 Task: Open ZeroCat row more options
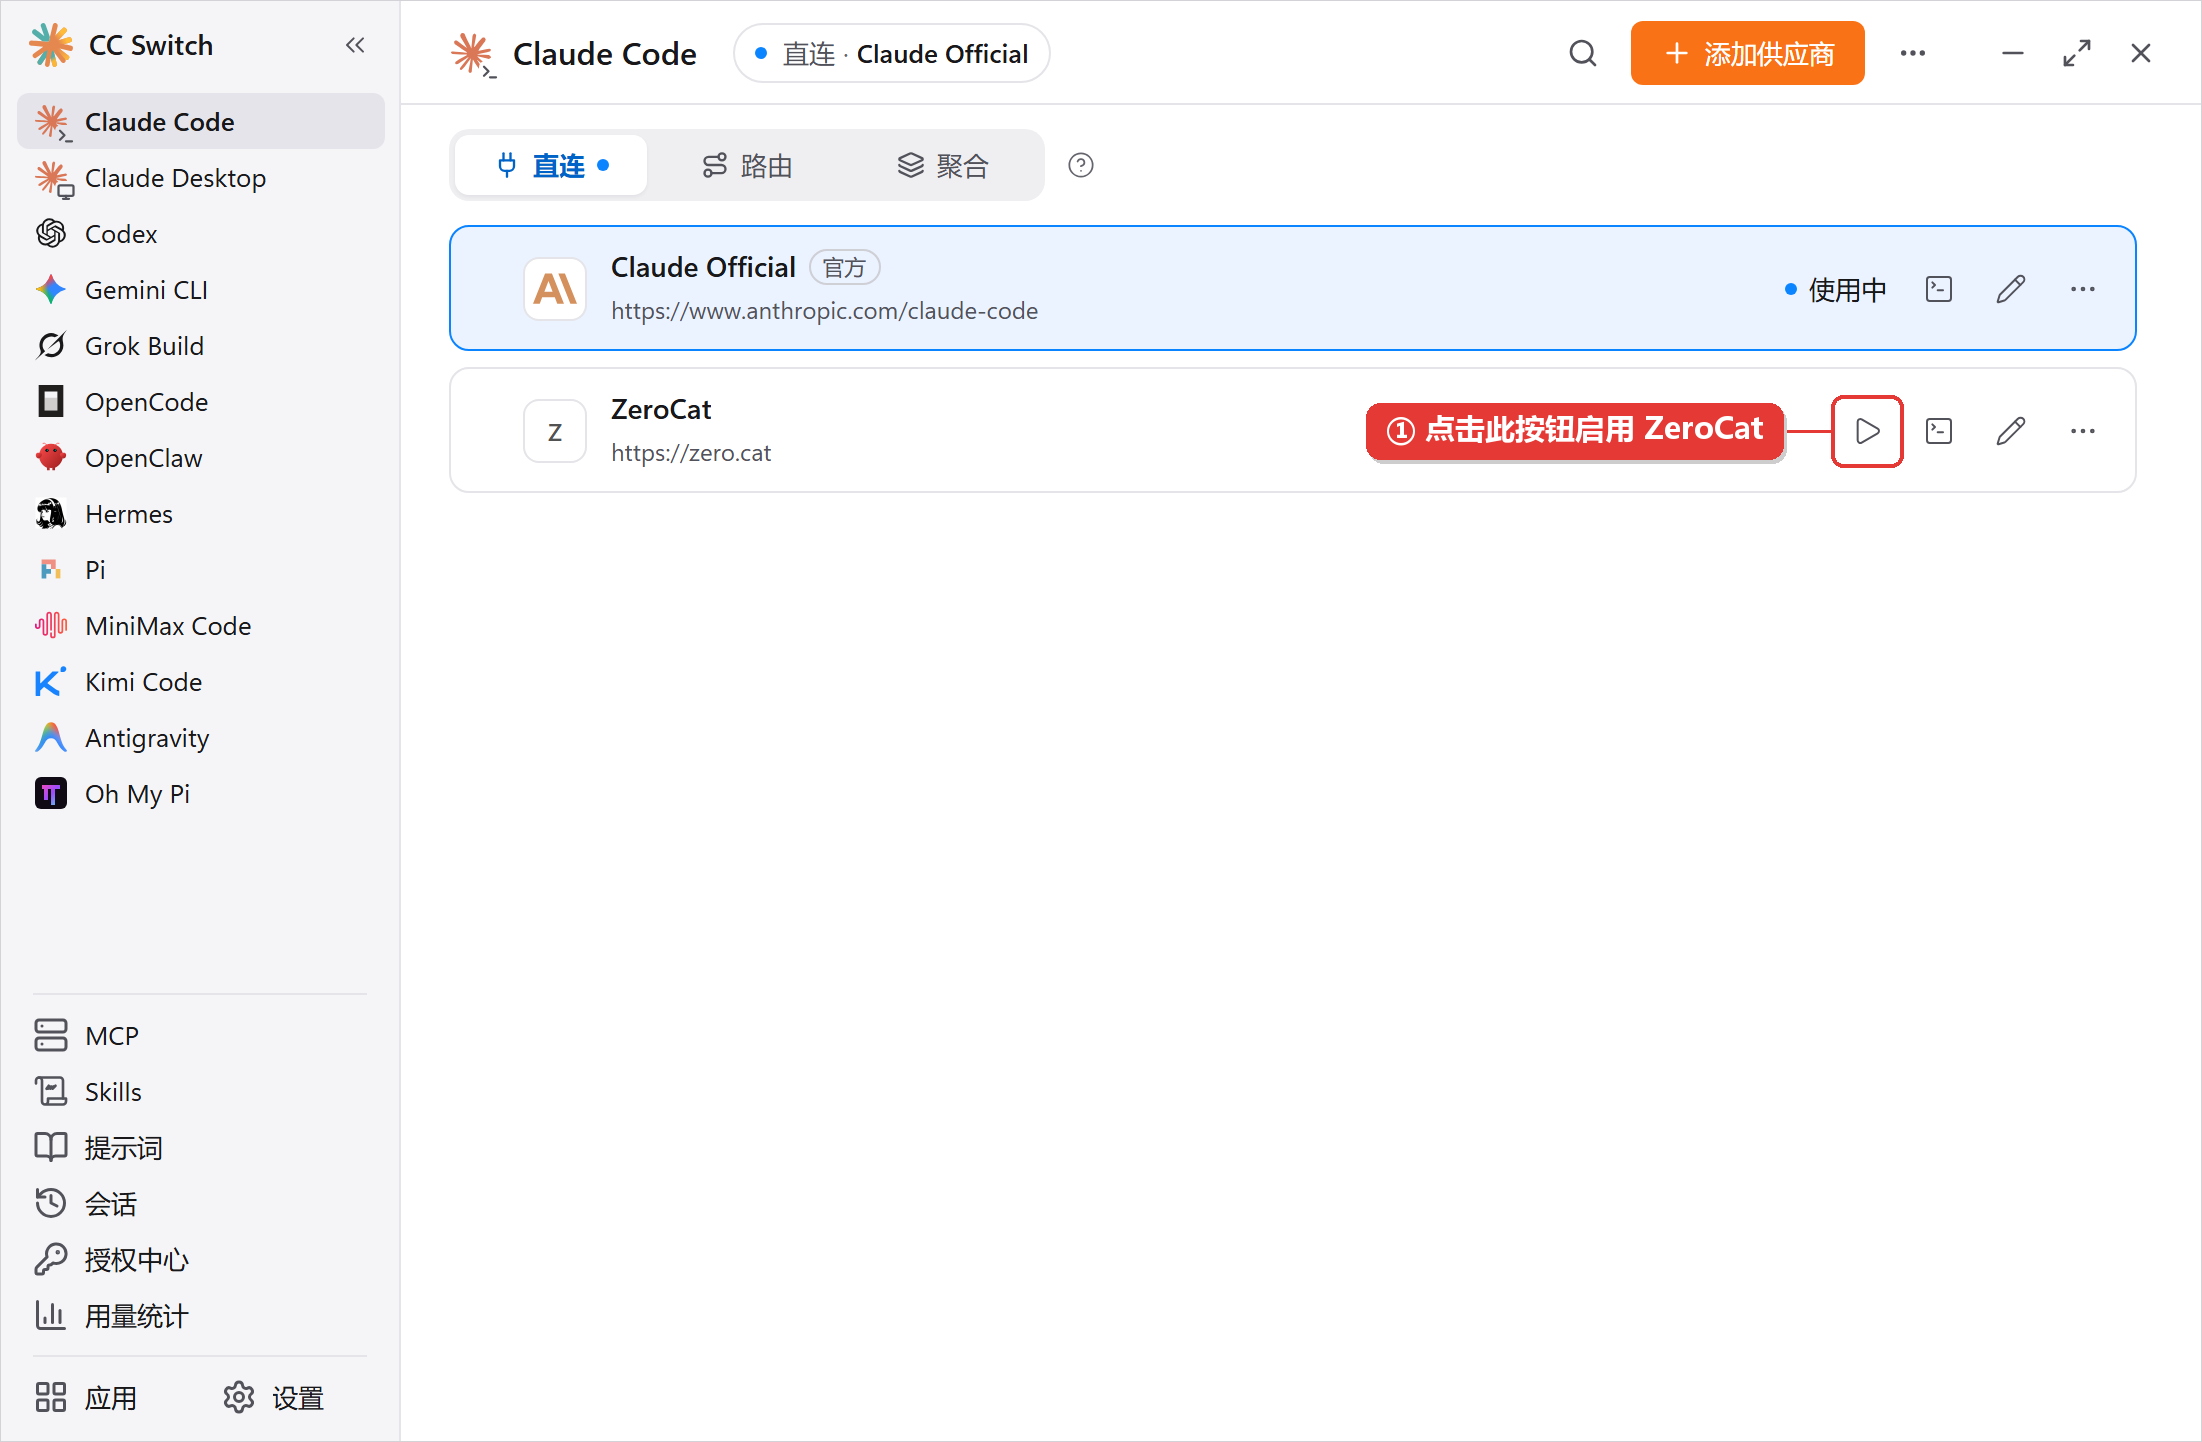pos(2083,431)
